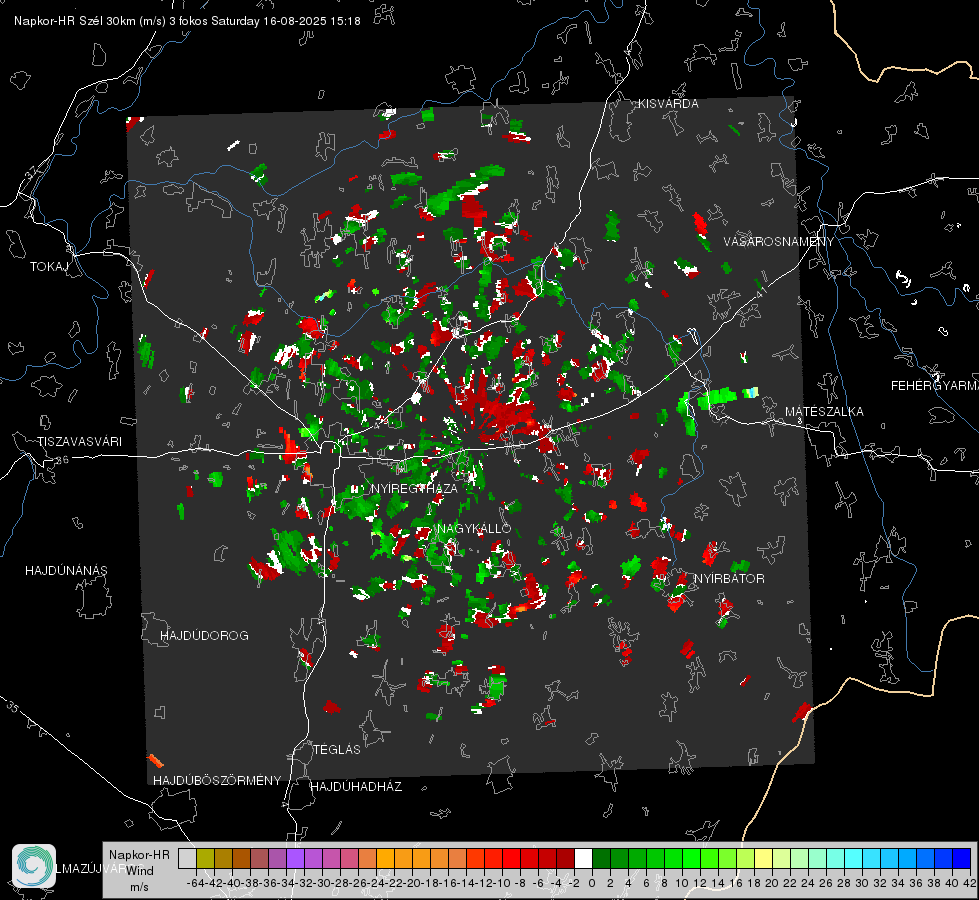Image resolution: width=979 pixels, height=900 pixels.
Task: Click road number '35' at lower left
Action: [x=13, y=708]
